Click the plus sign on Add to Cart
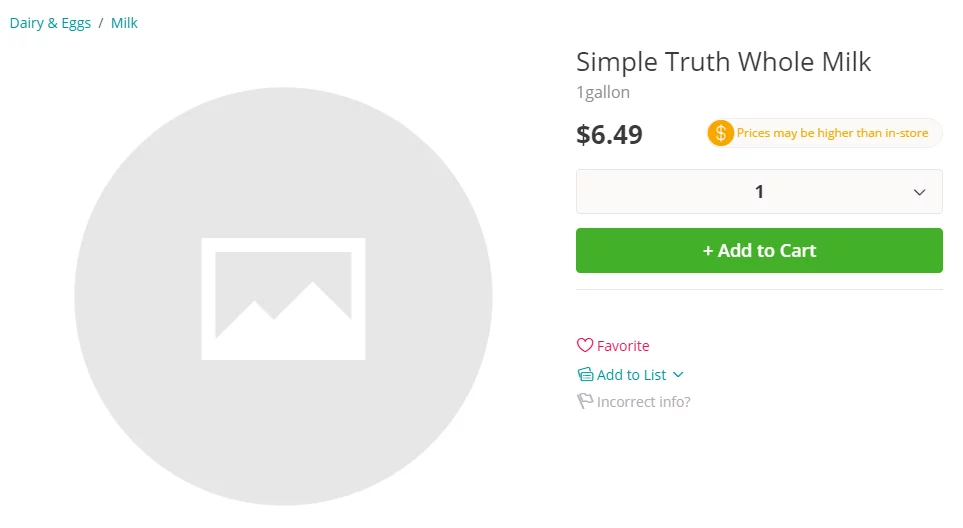The width and height of the screenshot is (963, 528). (x=708, y=251)
